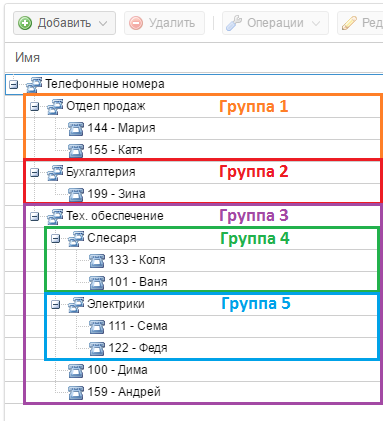This screenshot has height=421, width=383.
Task: Select the 133 - Коля entry
Action: pos(137,260)
